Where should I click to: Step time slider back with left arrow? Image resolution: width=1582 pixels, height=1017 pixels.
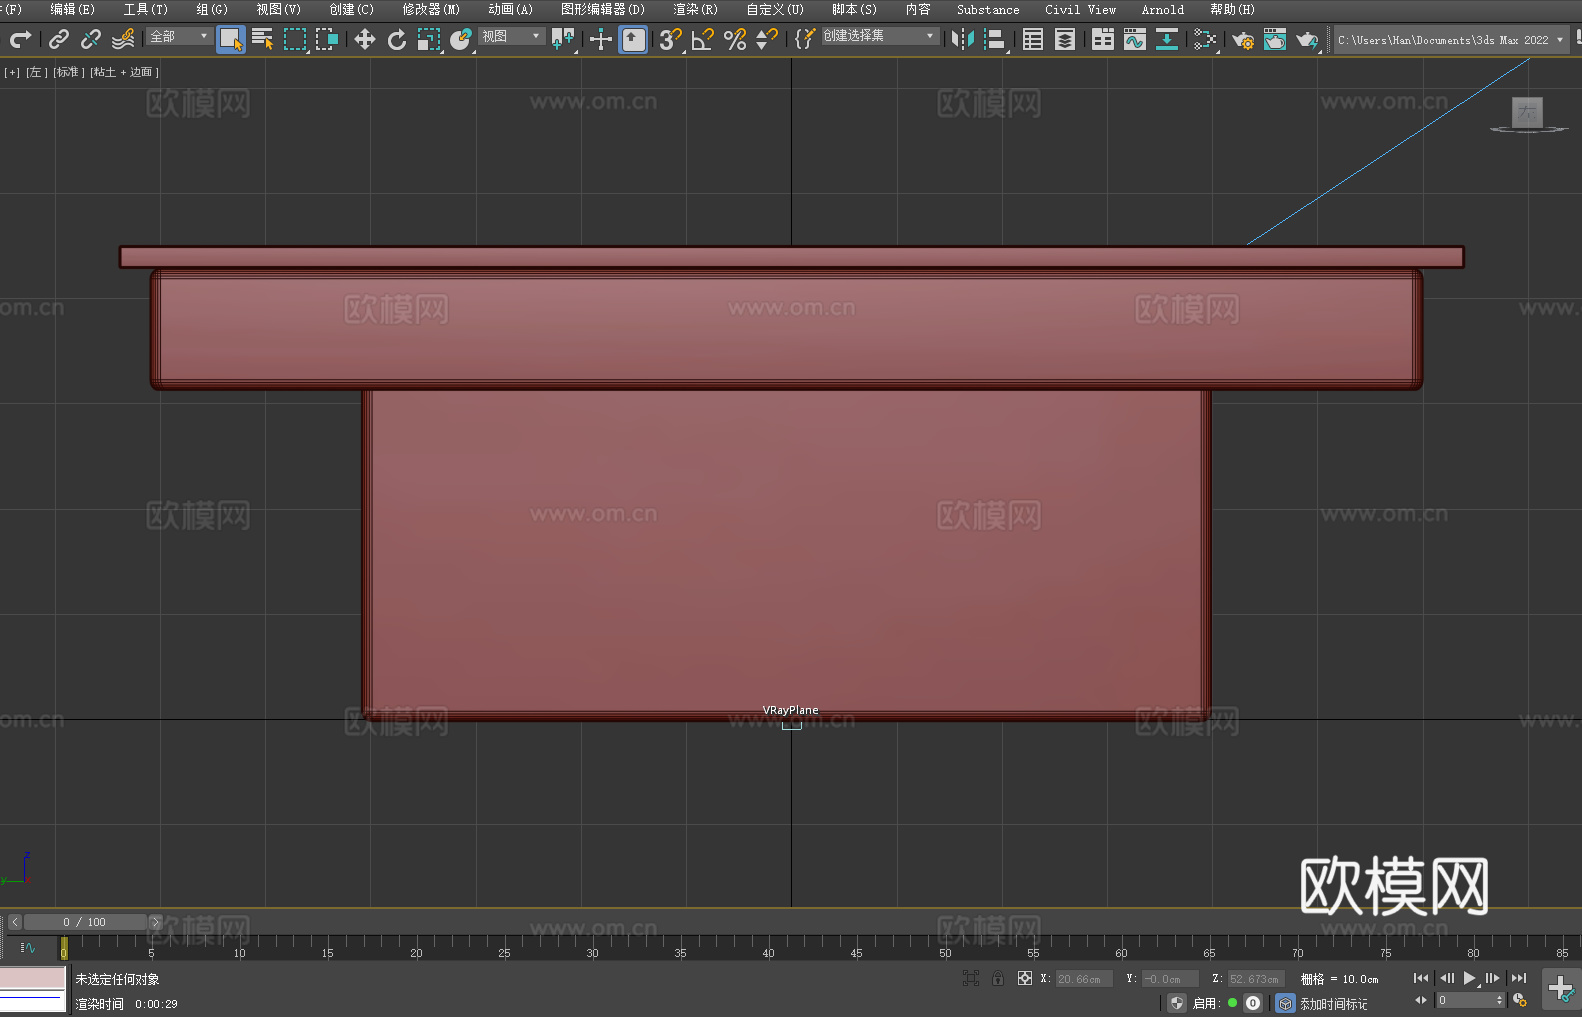click(x=15, y=922)
